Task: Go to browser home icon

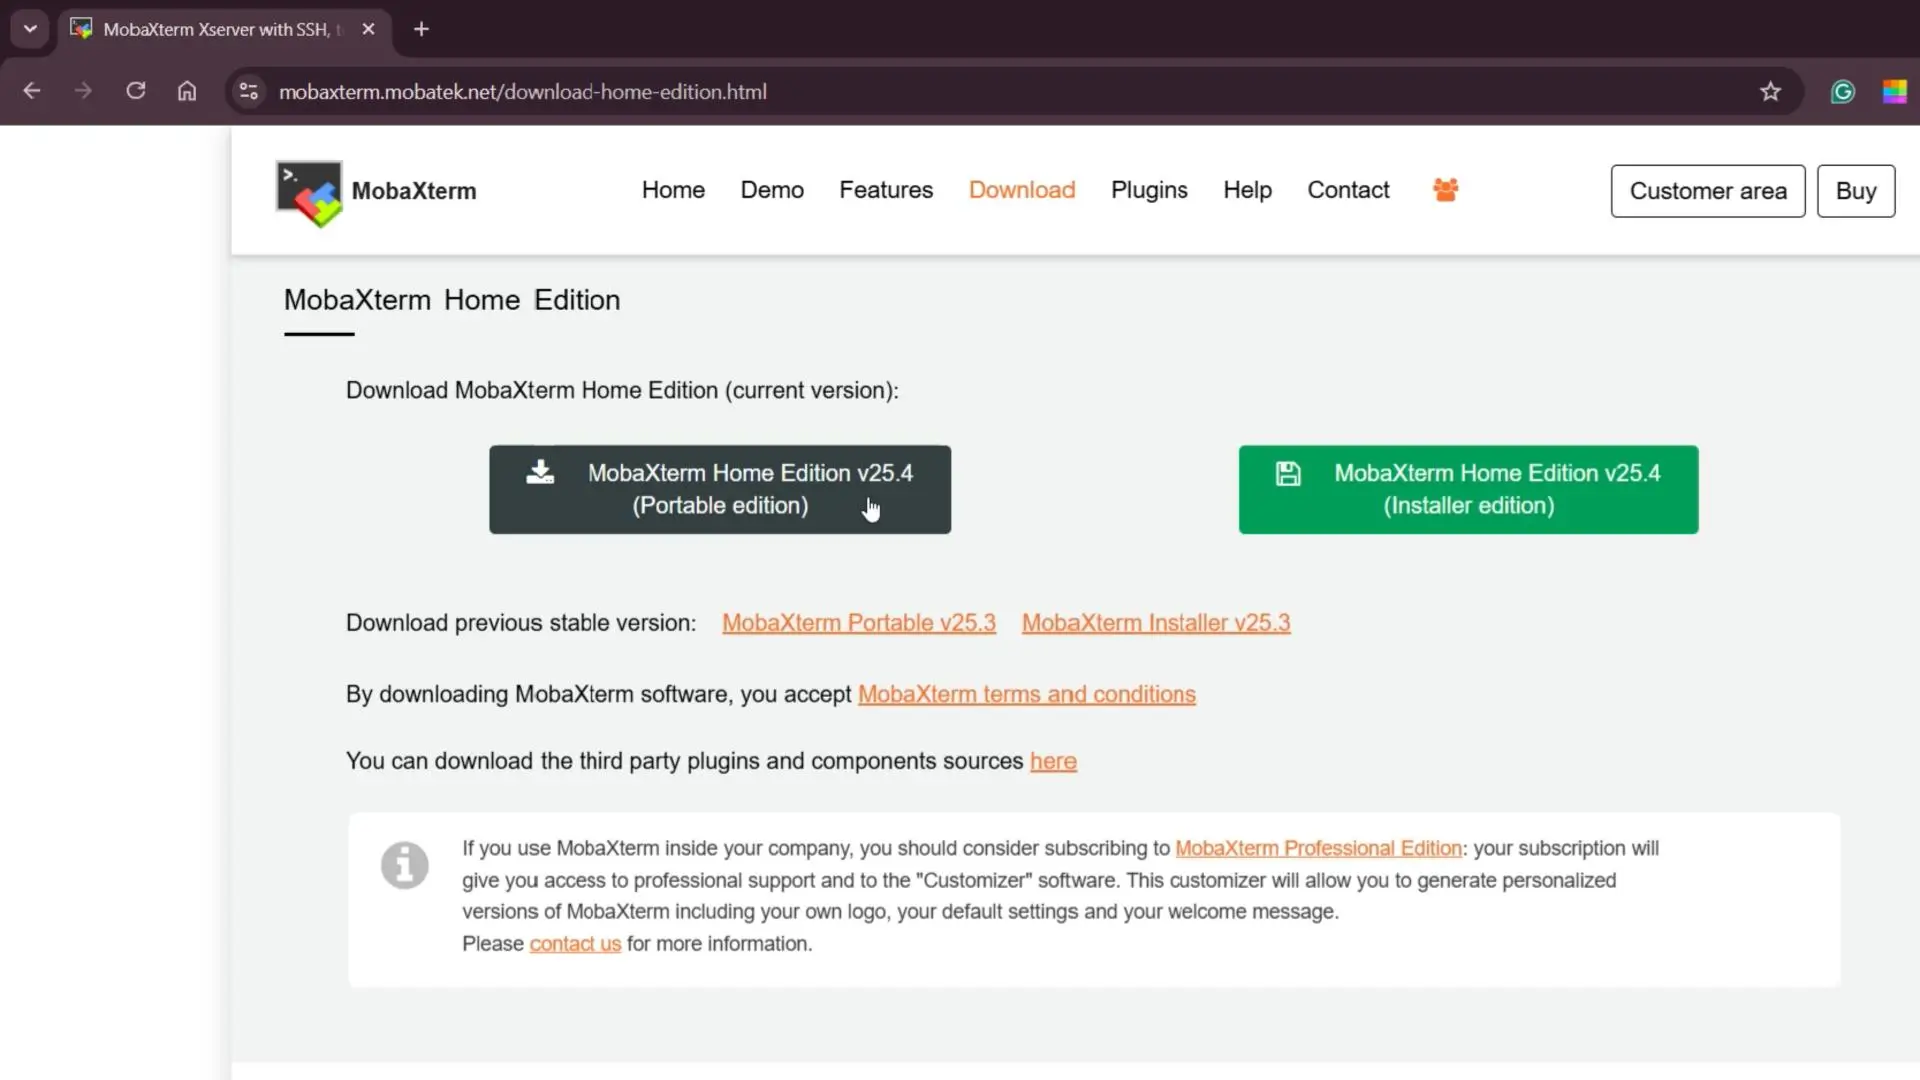Action: coord(187,91)
